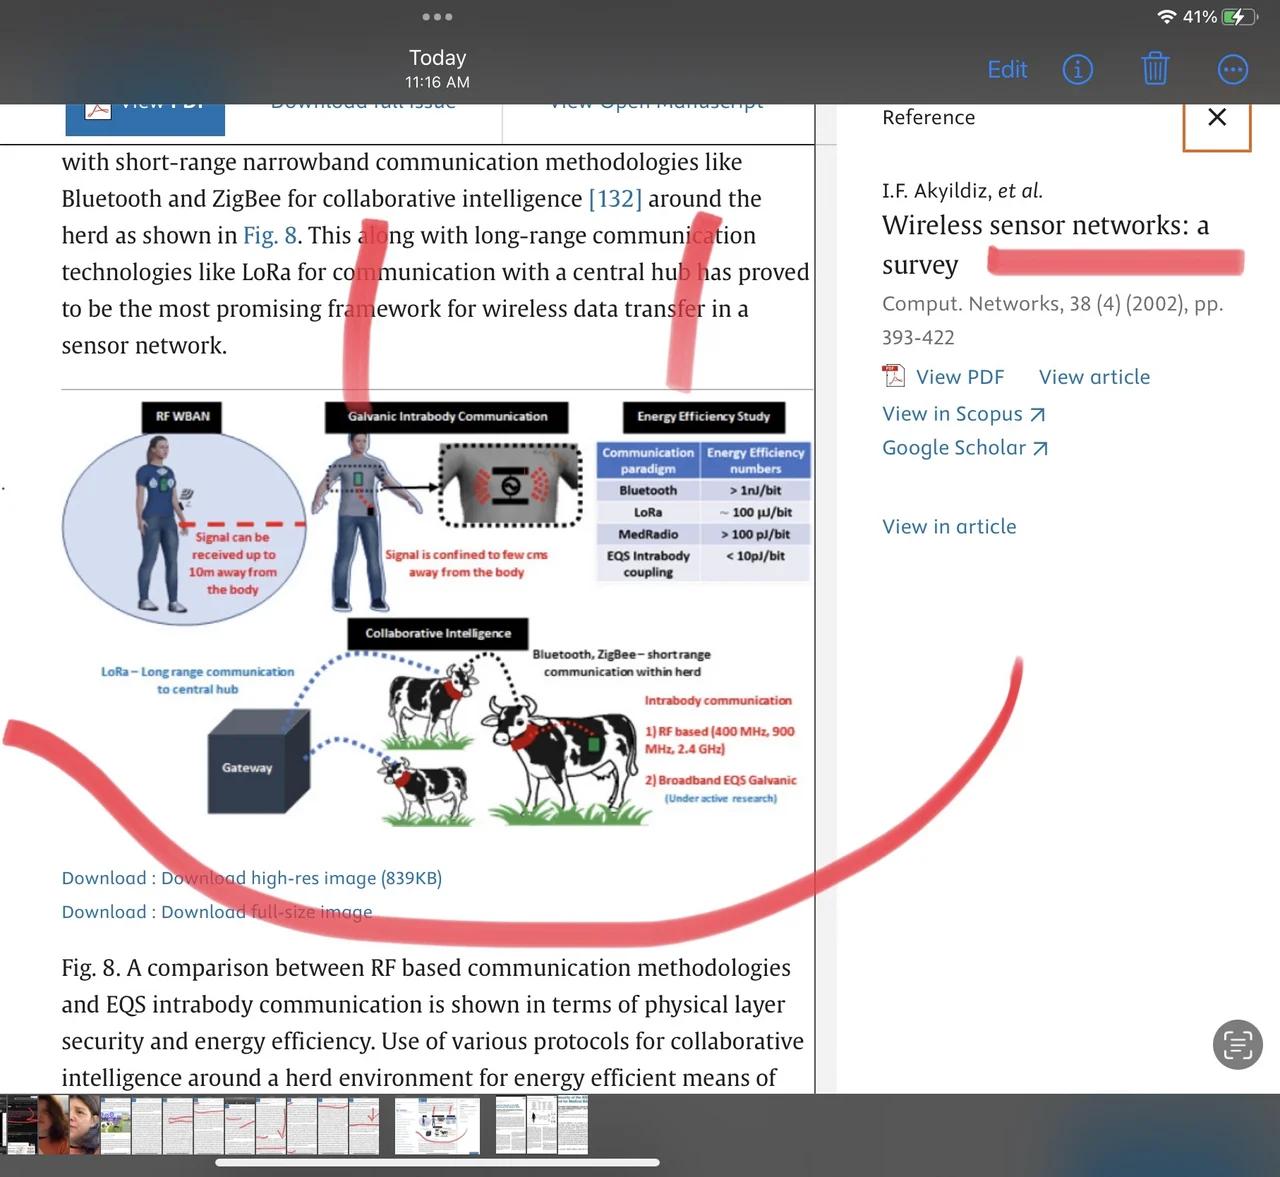Viewport: 1280px width, 1177px height.
Task: Tap the info icon in top bar
Action: click(x=1077, y=69)
